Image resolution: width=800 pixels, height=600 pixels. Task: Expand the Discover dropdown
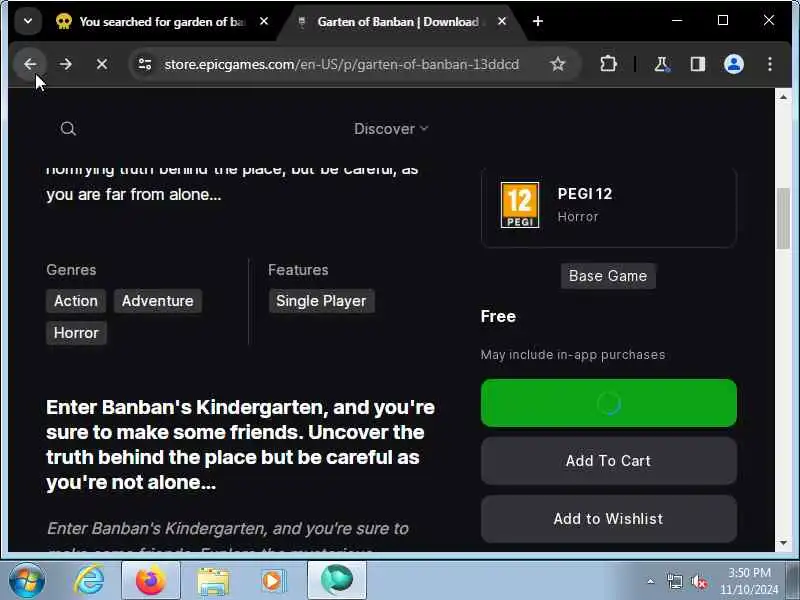pyautogui.click(x=391, y=129)
